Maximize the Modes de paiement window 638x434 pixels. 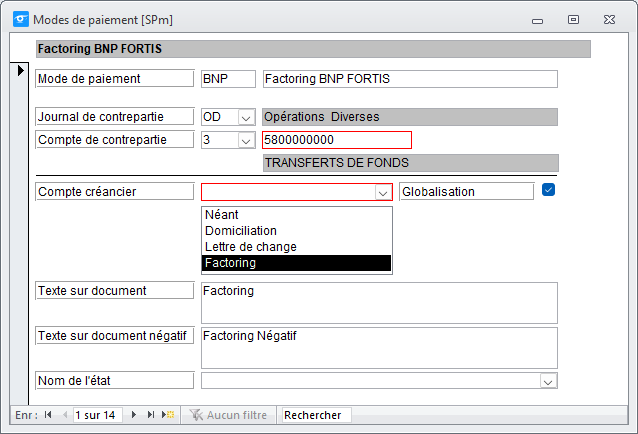(x=573, y=20)
